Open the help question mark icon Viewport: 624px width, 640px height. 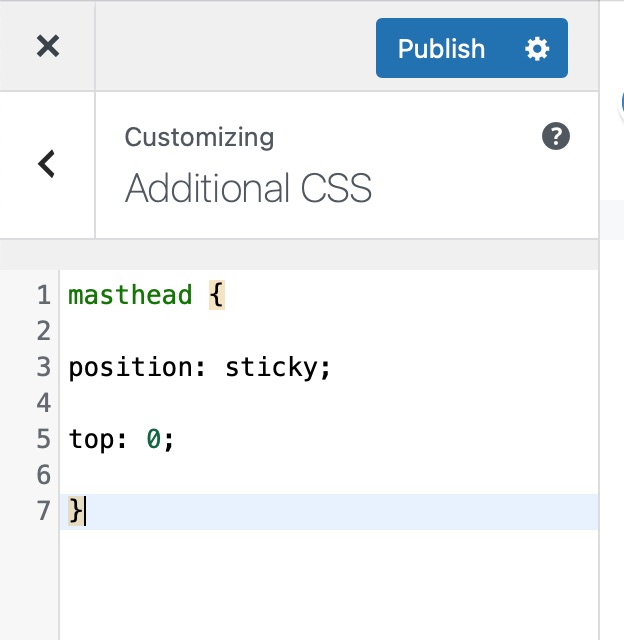pyautogui.click(x=556, y=136)
